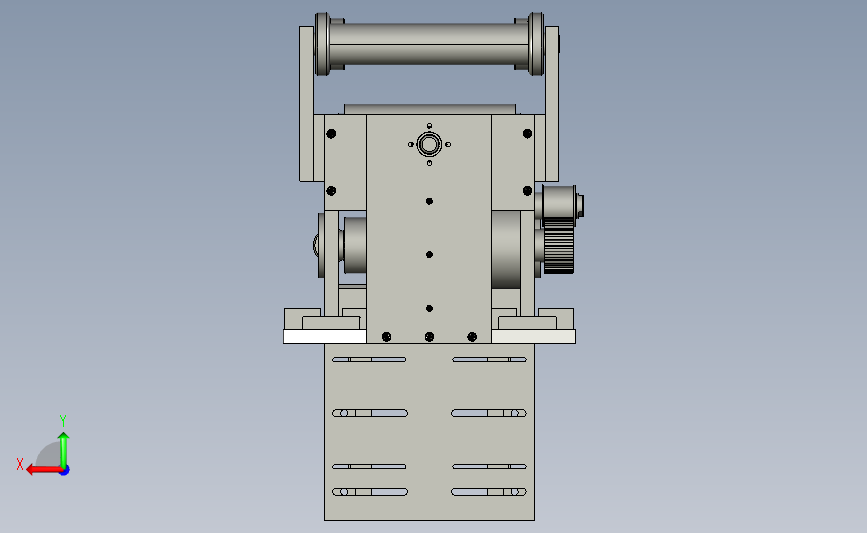867x533 pixels.
Task: Select the white mounting block on the right
Action: click(x=534, y=337)
